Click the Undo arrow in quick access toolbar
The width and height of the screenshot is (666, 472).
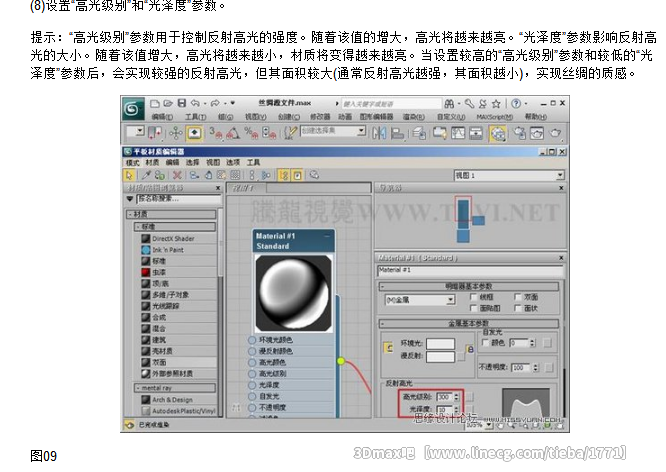coord(193,103)
